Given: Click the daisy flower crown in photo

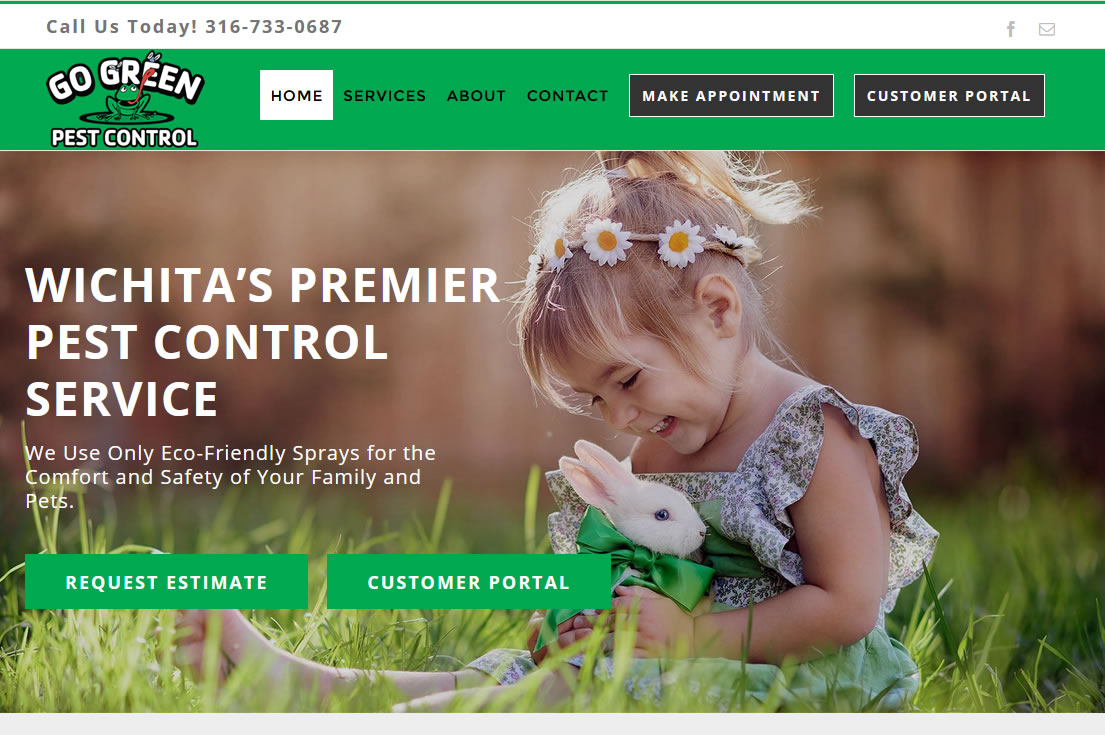Looking at the screenshot, I should coord(641,243).
